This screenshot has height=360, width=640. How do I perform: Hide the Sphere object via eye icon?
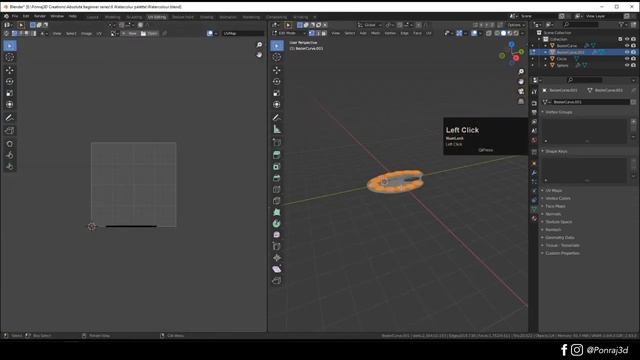pyautogui.click(x=627, y=65)
